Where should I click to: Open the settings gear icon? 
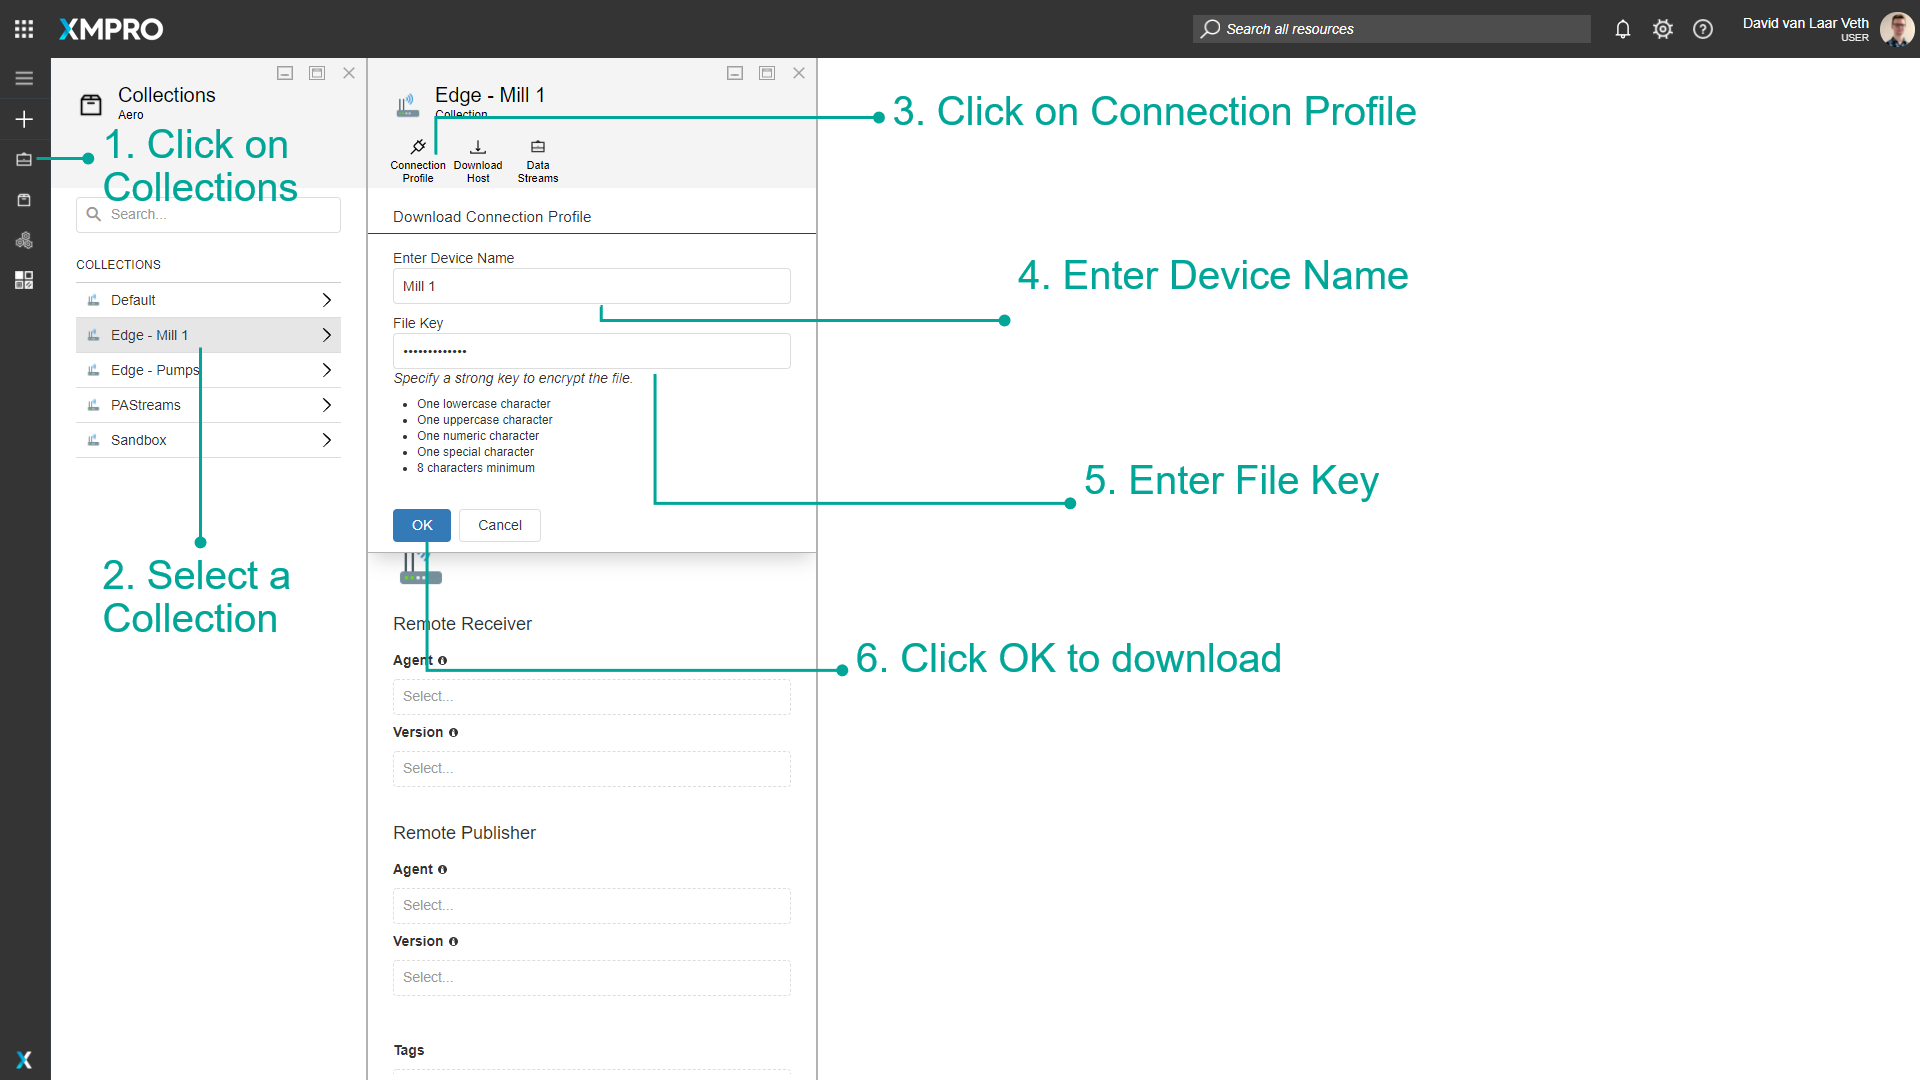point(1663,29)
